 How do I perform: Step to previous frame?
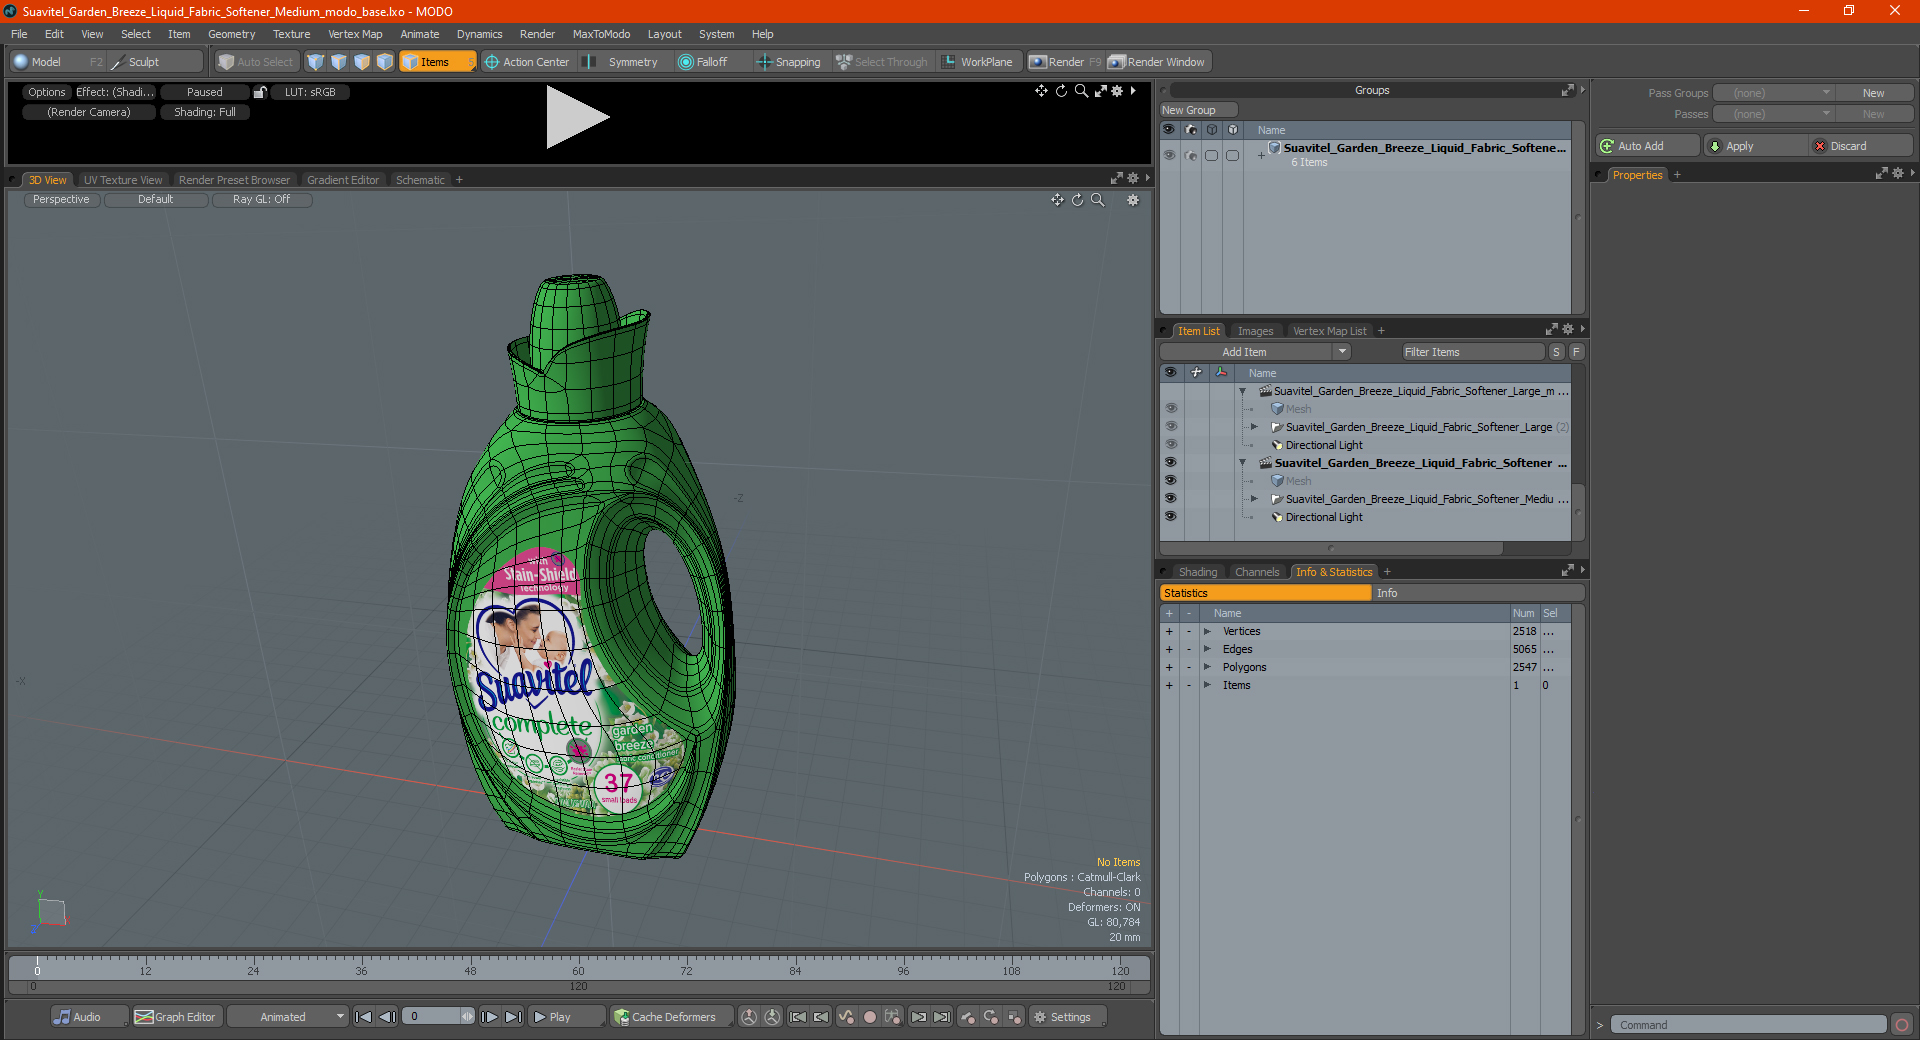click(388, 1017)
